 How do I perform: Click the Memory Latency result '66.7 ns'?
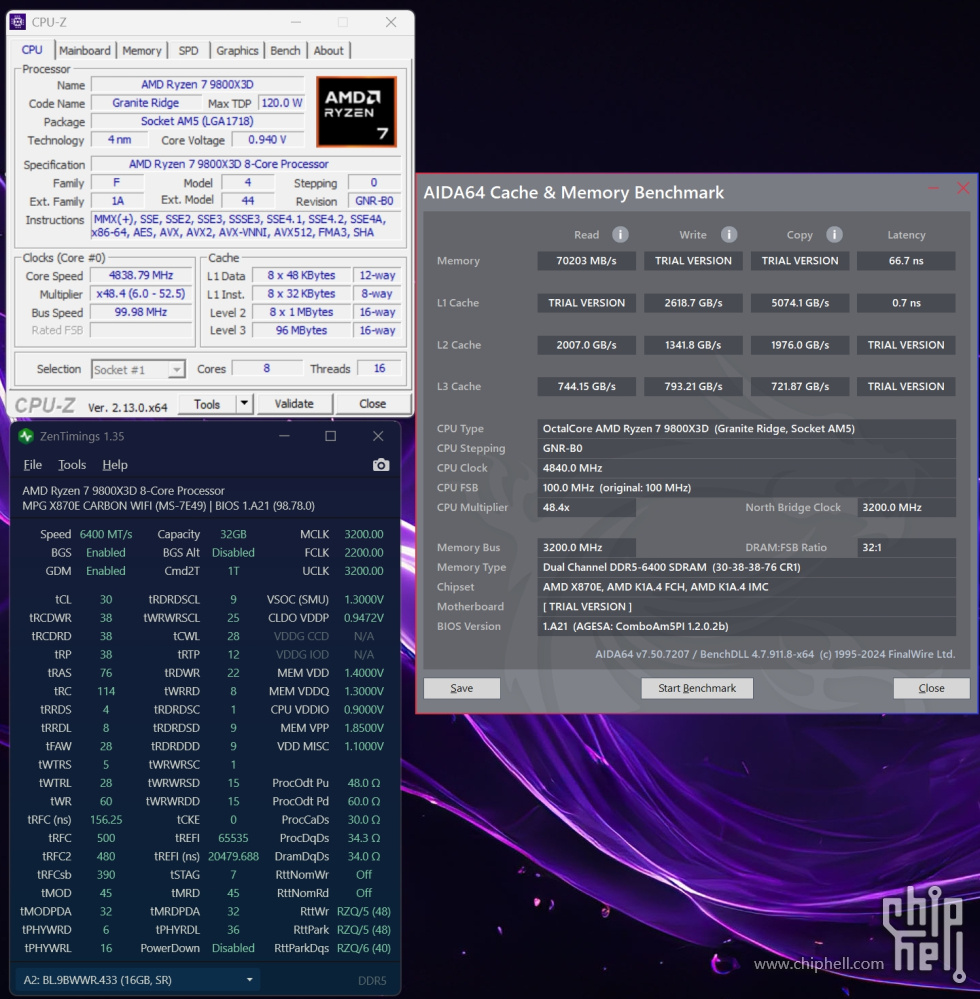pos(905,261)
